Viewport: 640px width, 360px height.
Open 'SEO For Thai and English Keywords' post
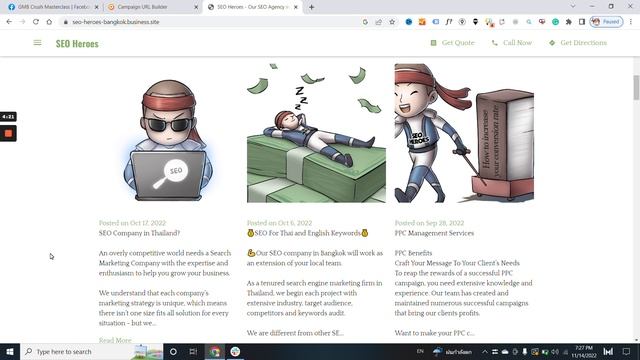[x=308, y=233]
